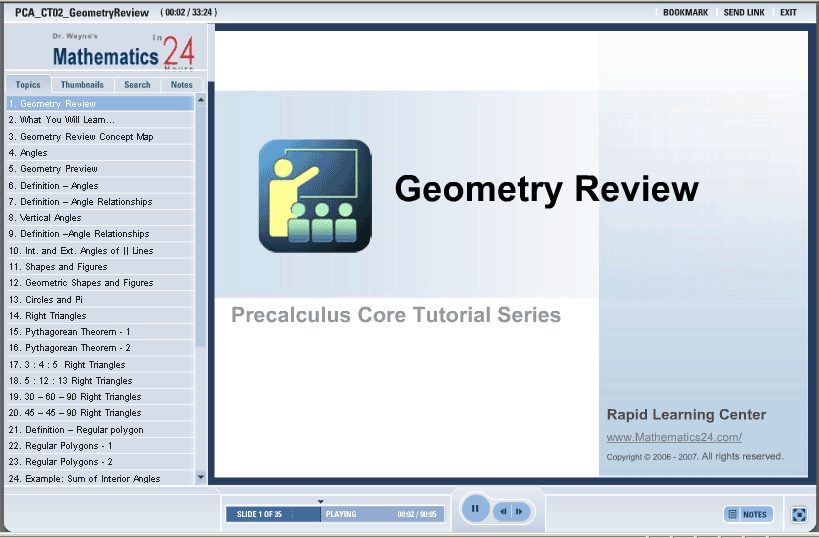The image size is (819, 538).
Task: Toggle full screen view icon
Action: point(799,514)
